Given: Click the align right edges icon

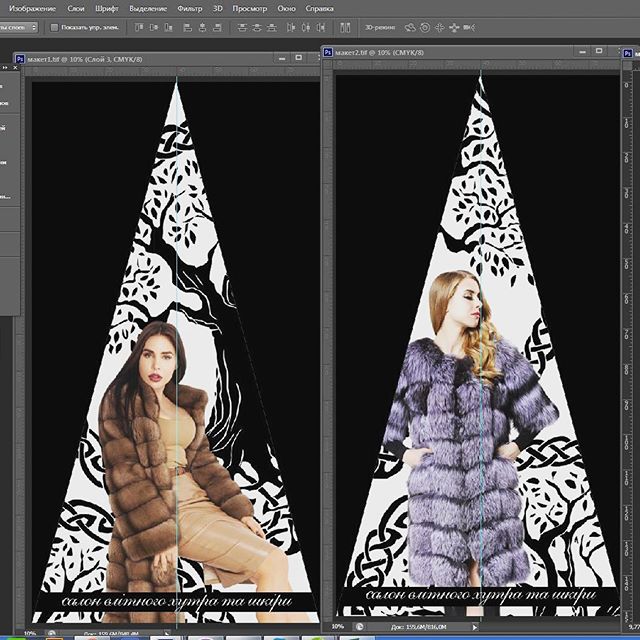Looking at the screenshot, I should pyautogui.click(x=218, y=28).
